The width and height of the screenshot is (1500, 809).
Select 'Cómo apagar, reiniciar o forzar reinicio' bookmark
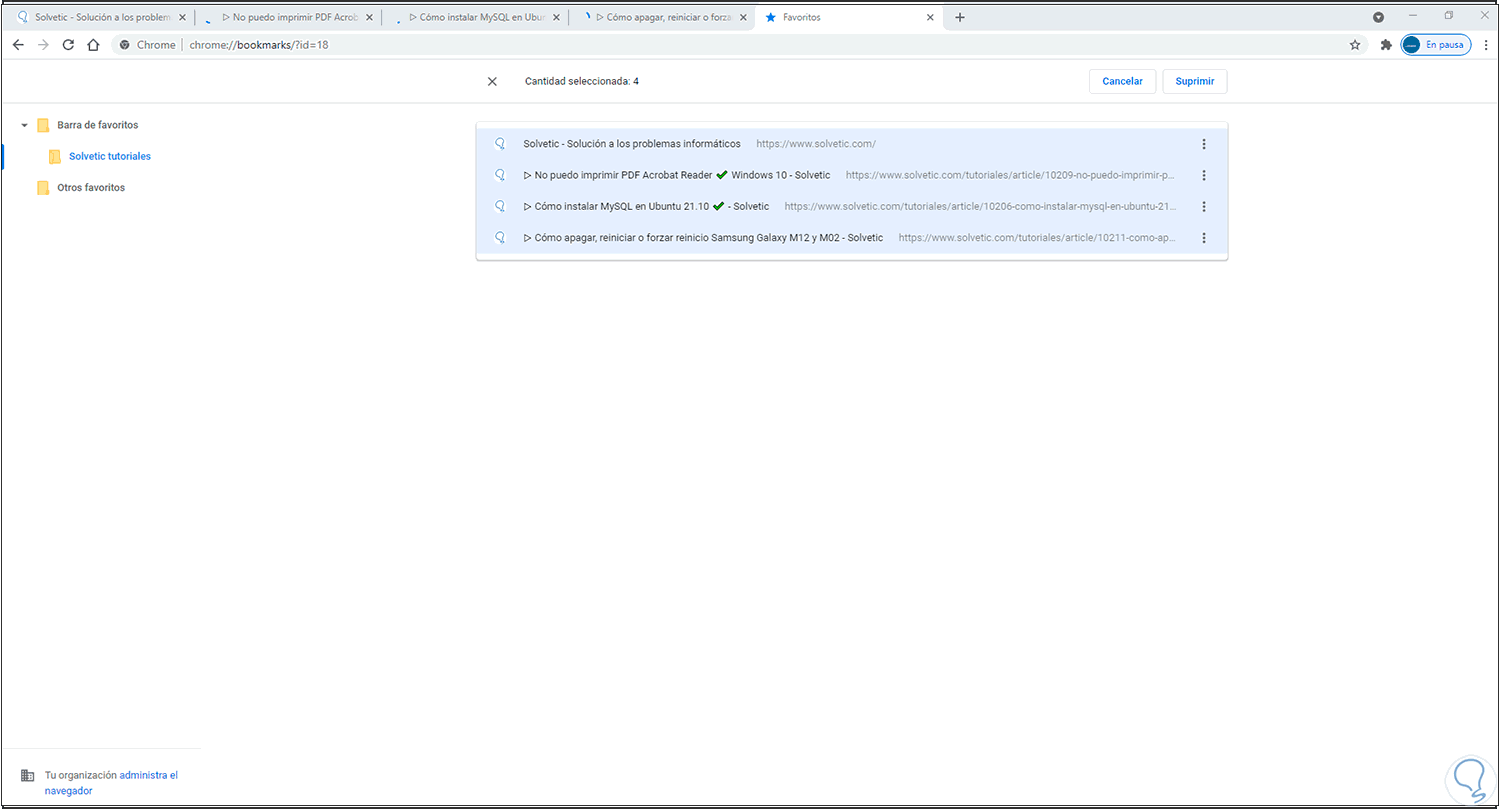(852, 238)
